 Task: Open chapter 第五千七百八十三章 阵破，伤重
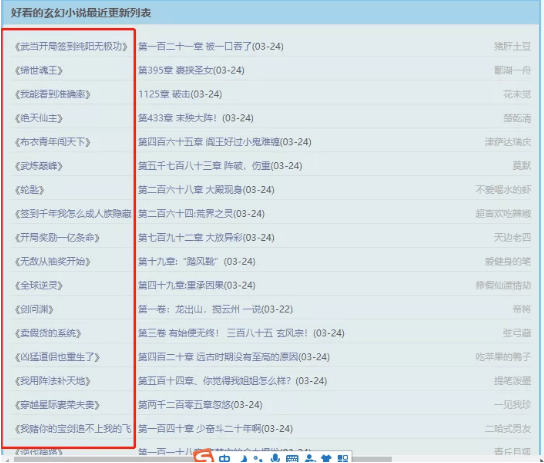[220, 166]
